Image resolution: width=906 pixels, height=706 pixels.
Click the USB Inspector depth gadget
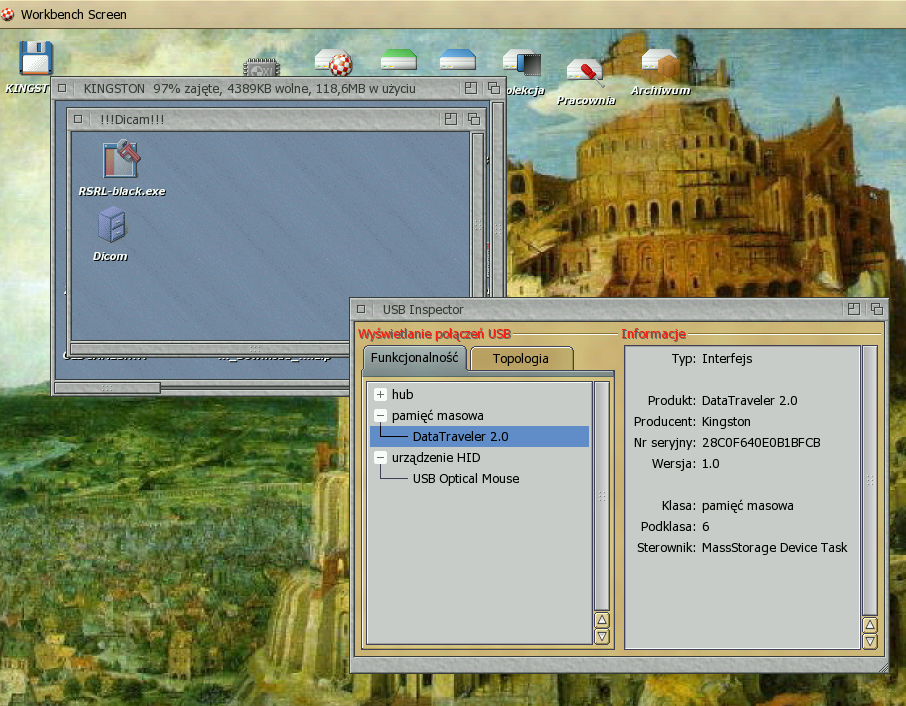(x=877, y=309)
